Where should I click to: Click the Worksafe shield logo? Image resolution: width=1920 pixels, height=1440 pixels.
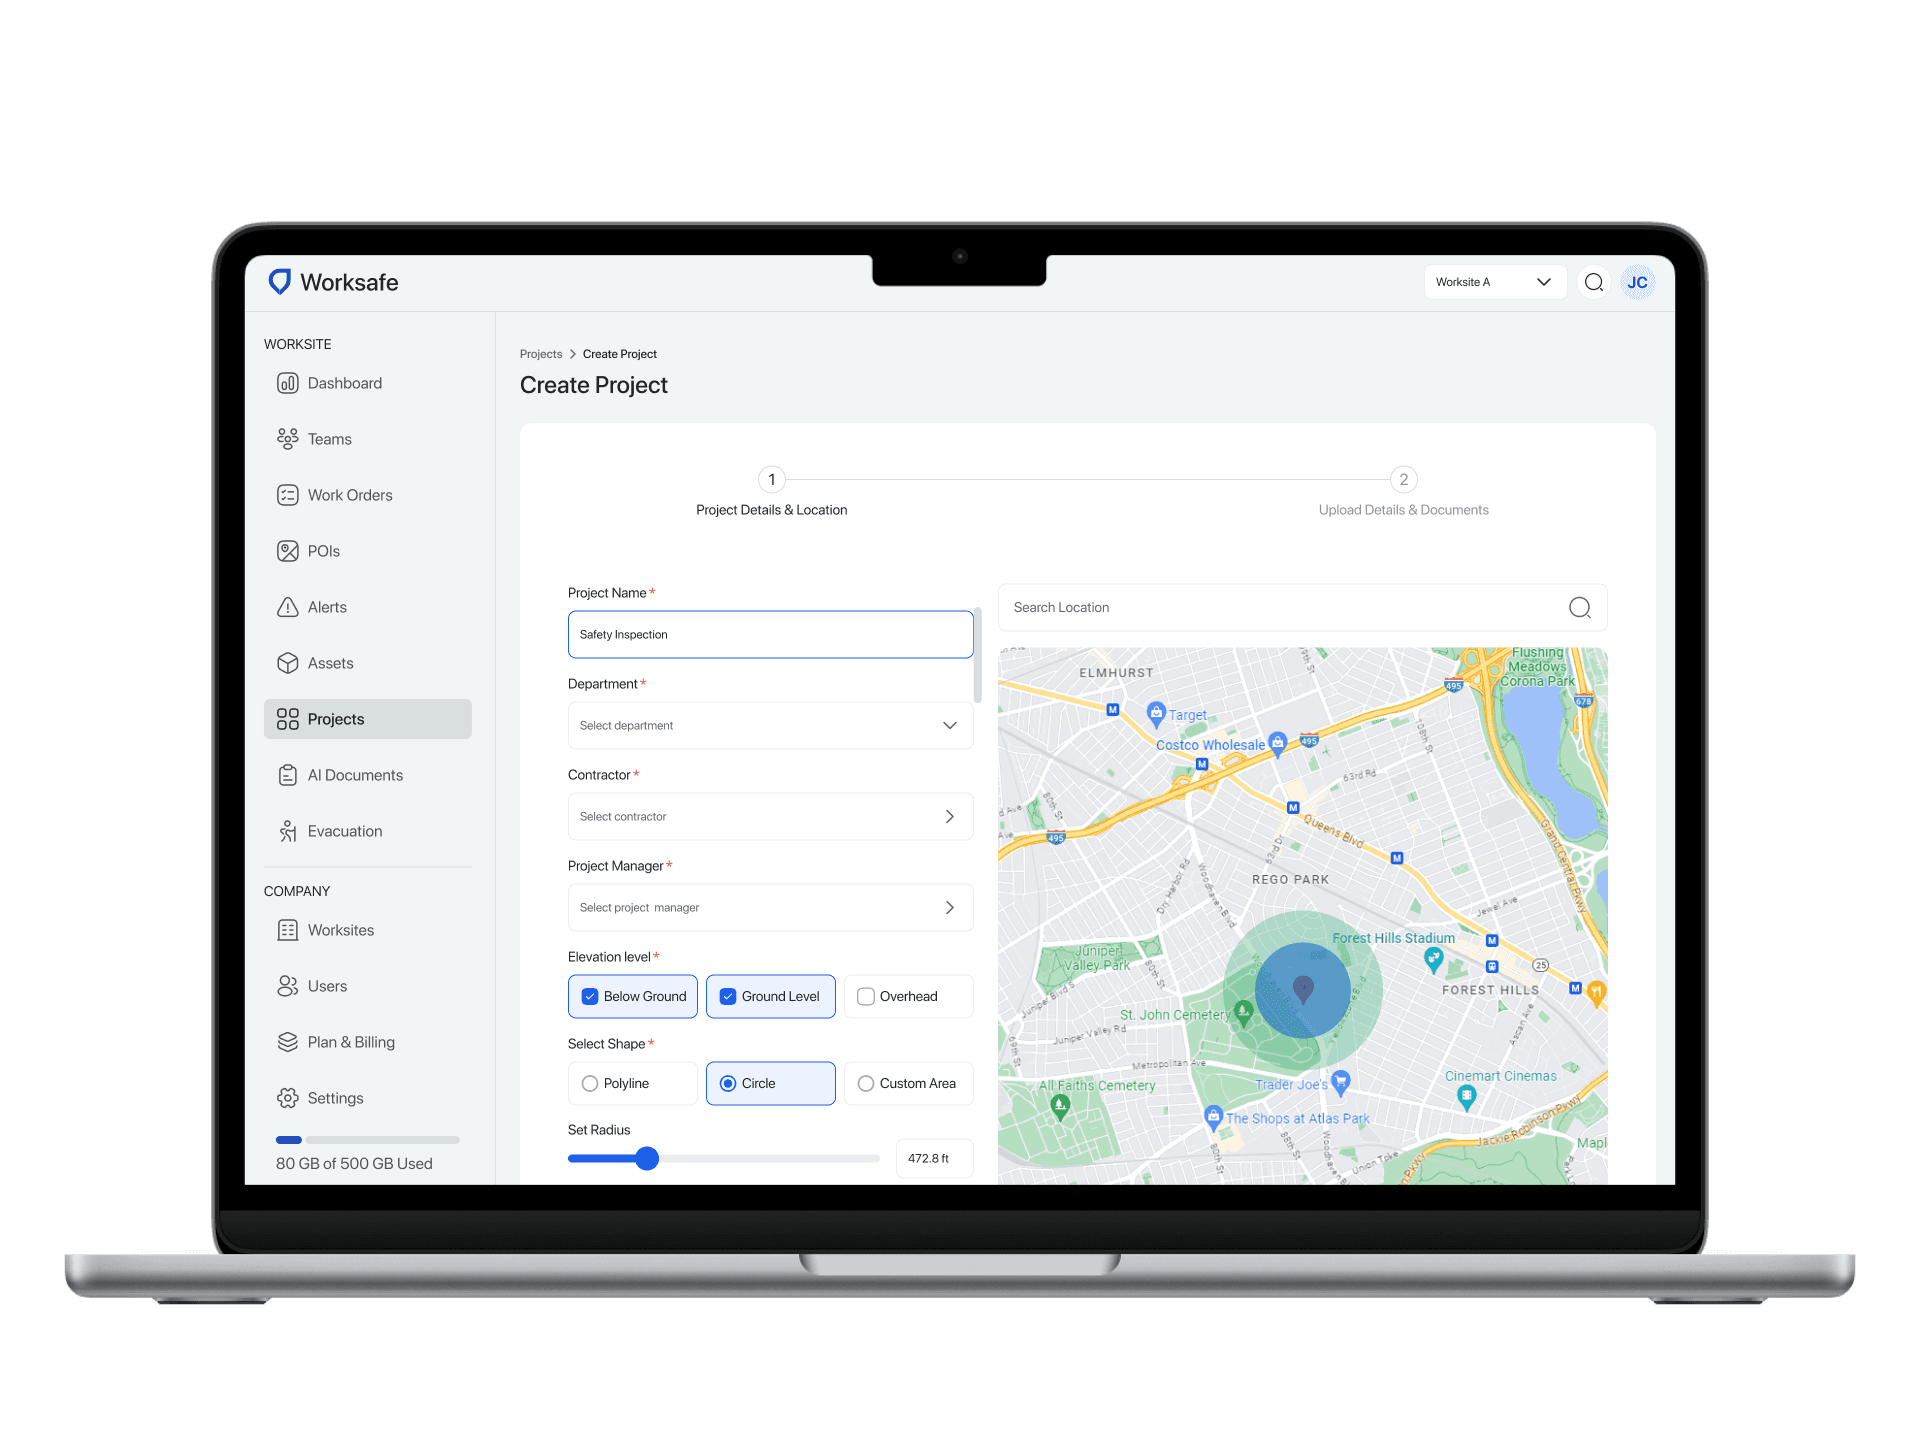[x=280, y=282]
